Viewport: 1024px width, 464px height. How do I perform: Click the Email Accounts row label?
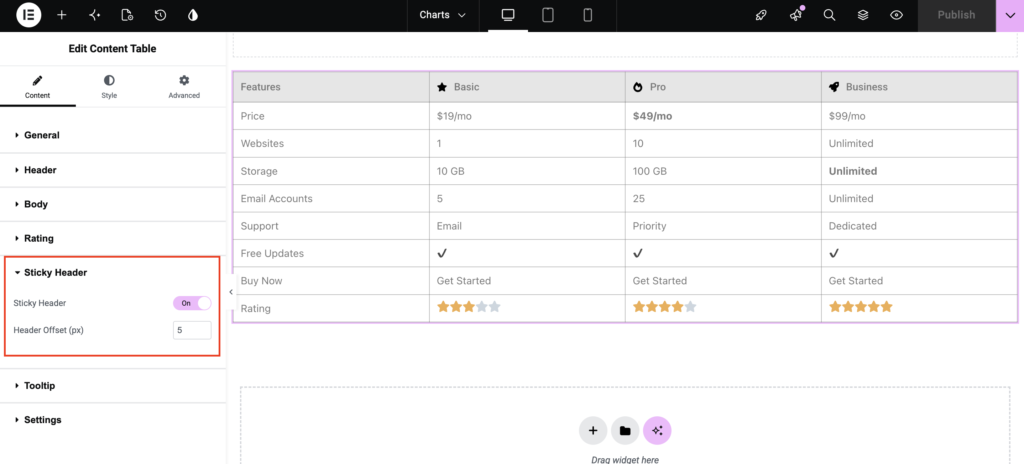[x=276, y=199]
